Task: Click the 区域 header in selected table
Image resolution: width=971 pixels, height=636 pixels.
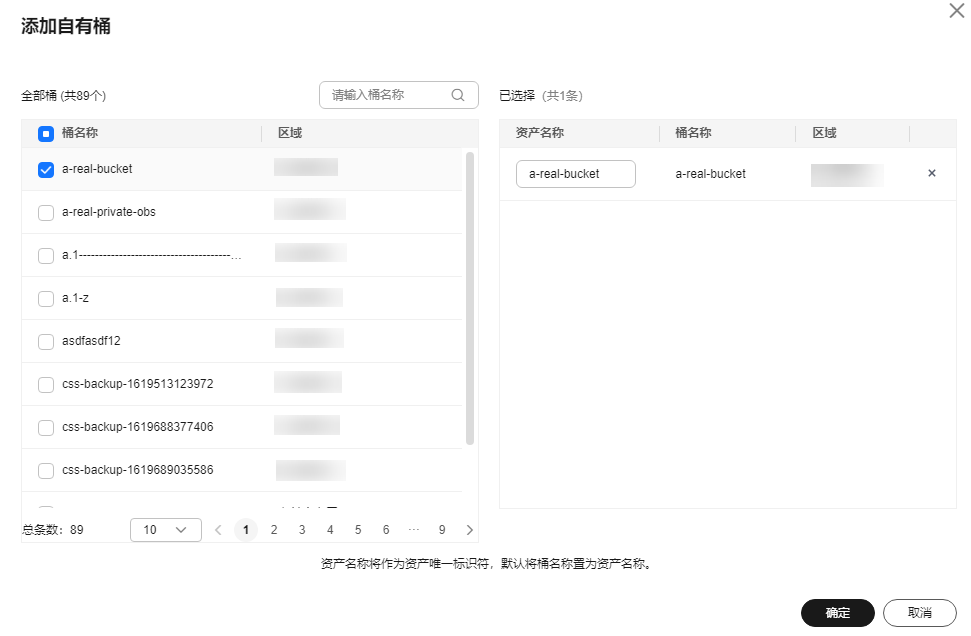Action: pyautogui.click(x=824, y=133)
